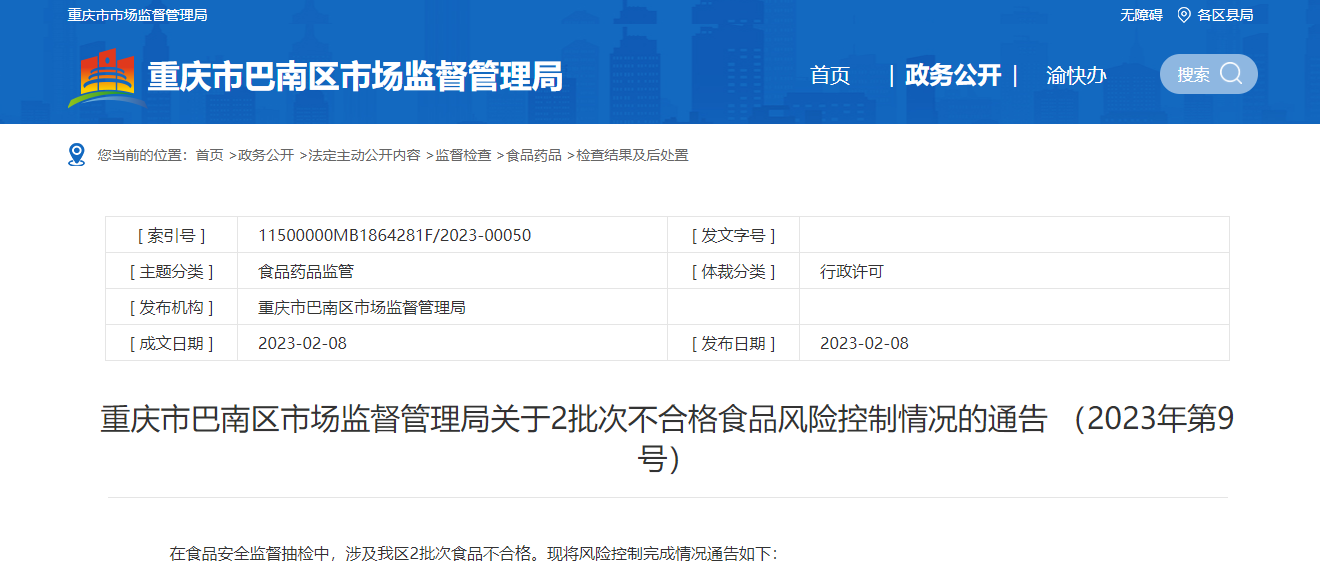Go to 监督检查 in breadcrumb
Viewport: 1320px width, 572px height.
pos(463,155)
